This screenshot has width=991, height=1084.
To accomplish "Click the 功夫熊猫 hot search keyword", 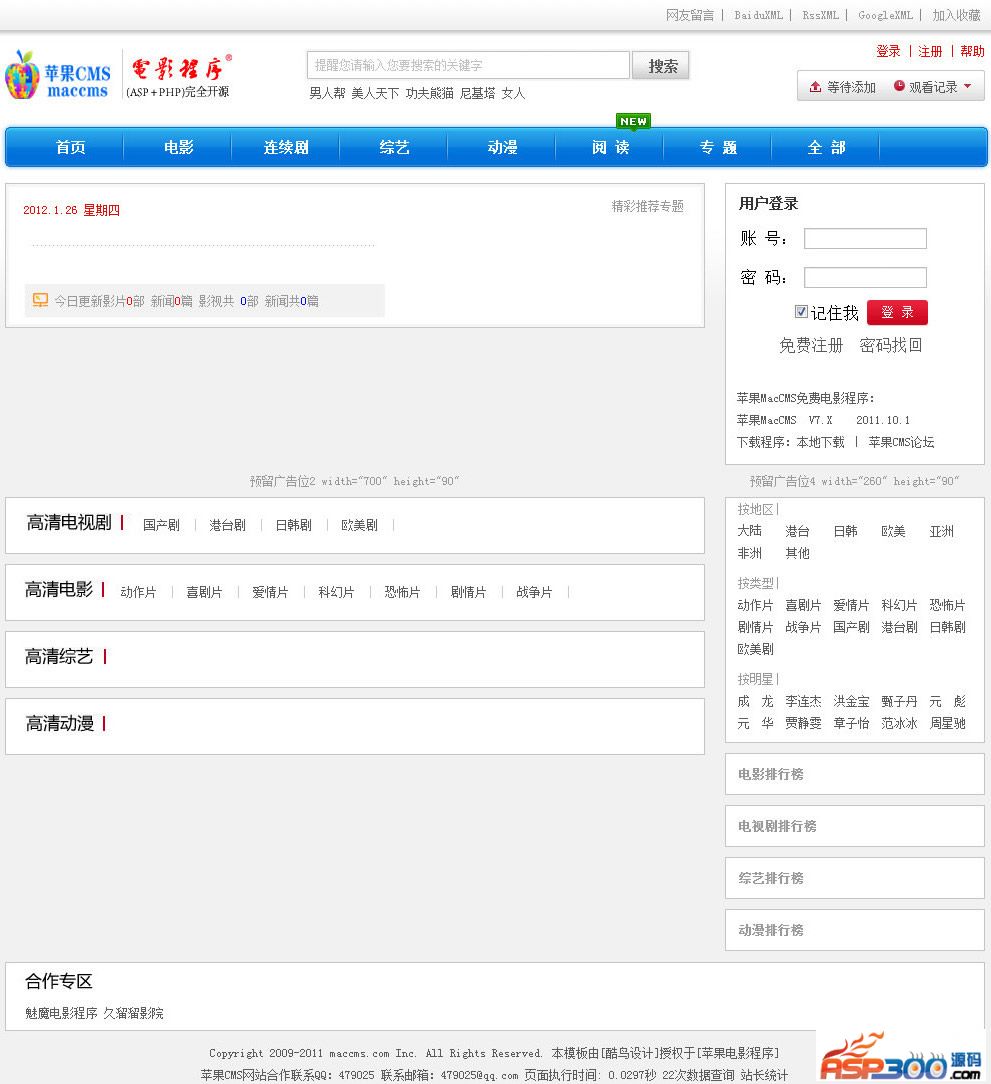I will tap(429, 93).
